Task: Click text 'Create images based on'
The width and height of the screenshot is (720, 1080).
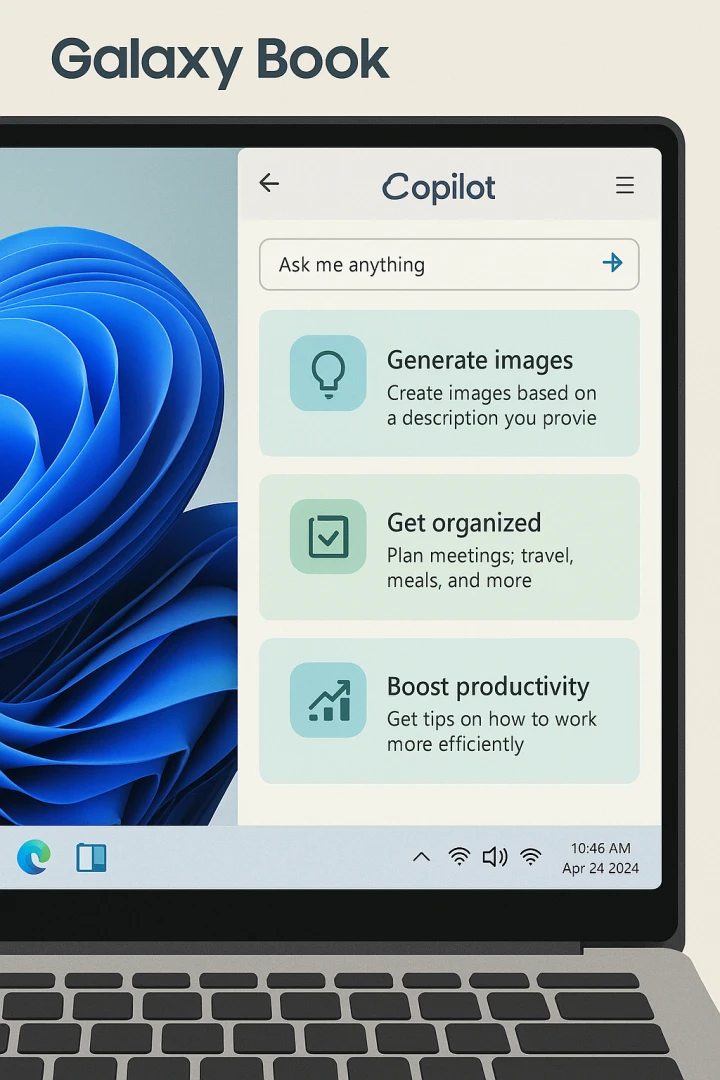Action: pyautogui.click(x=491, y=393)
